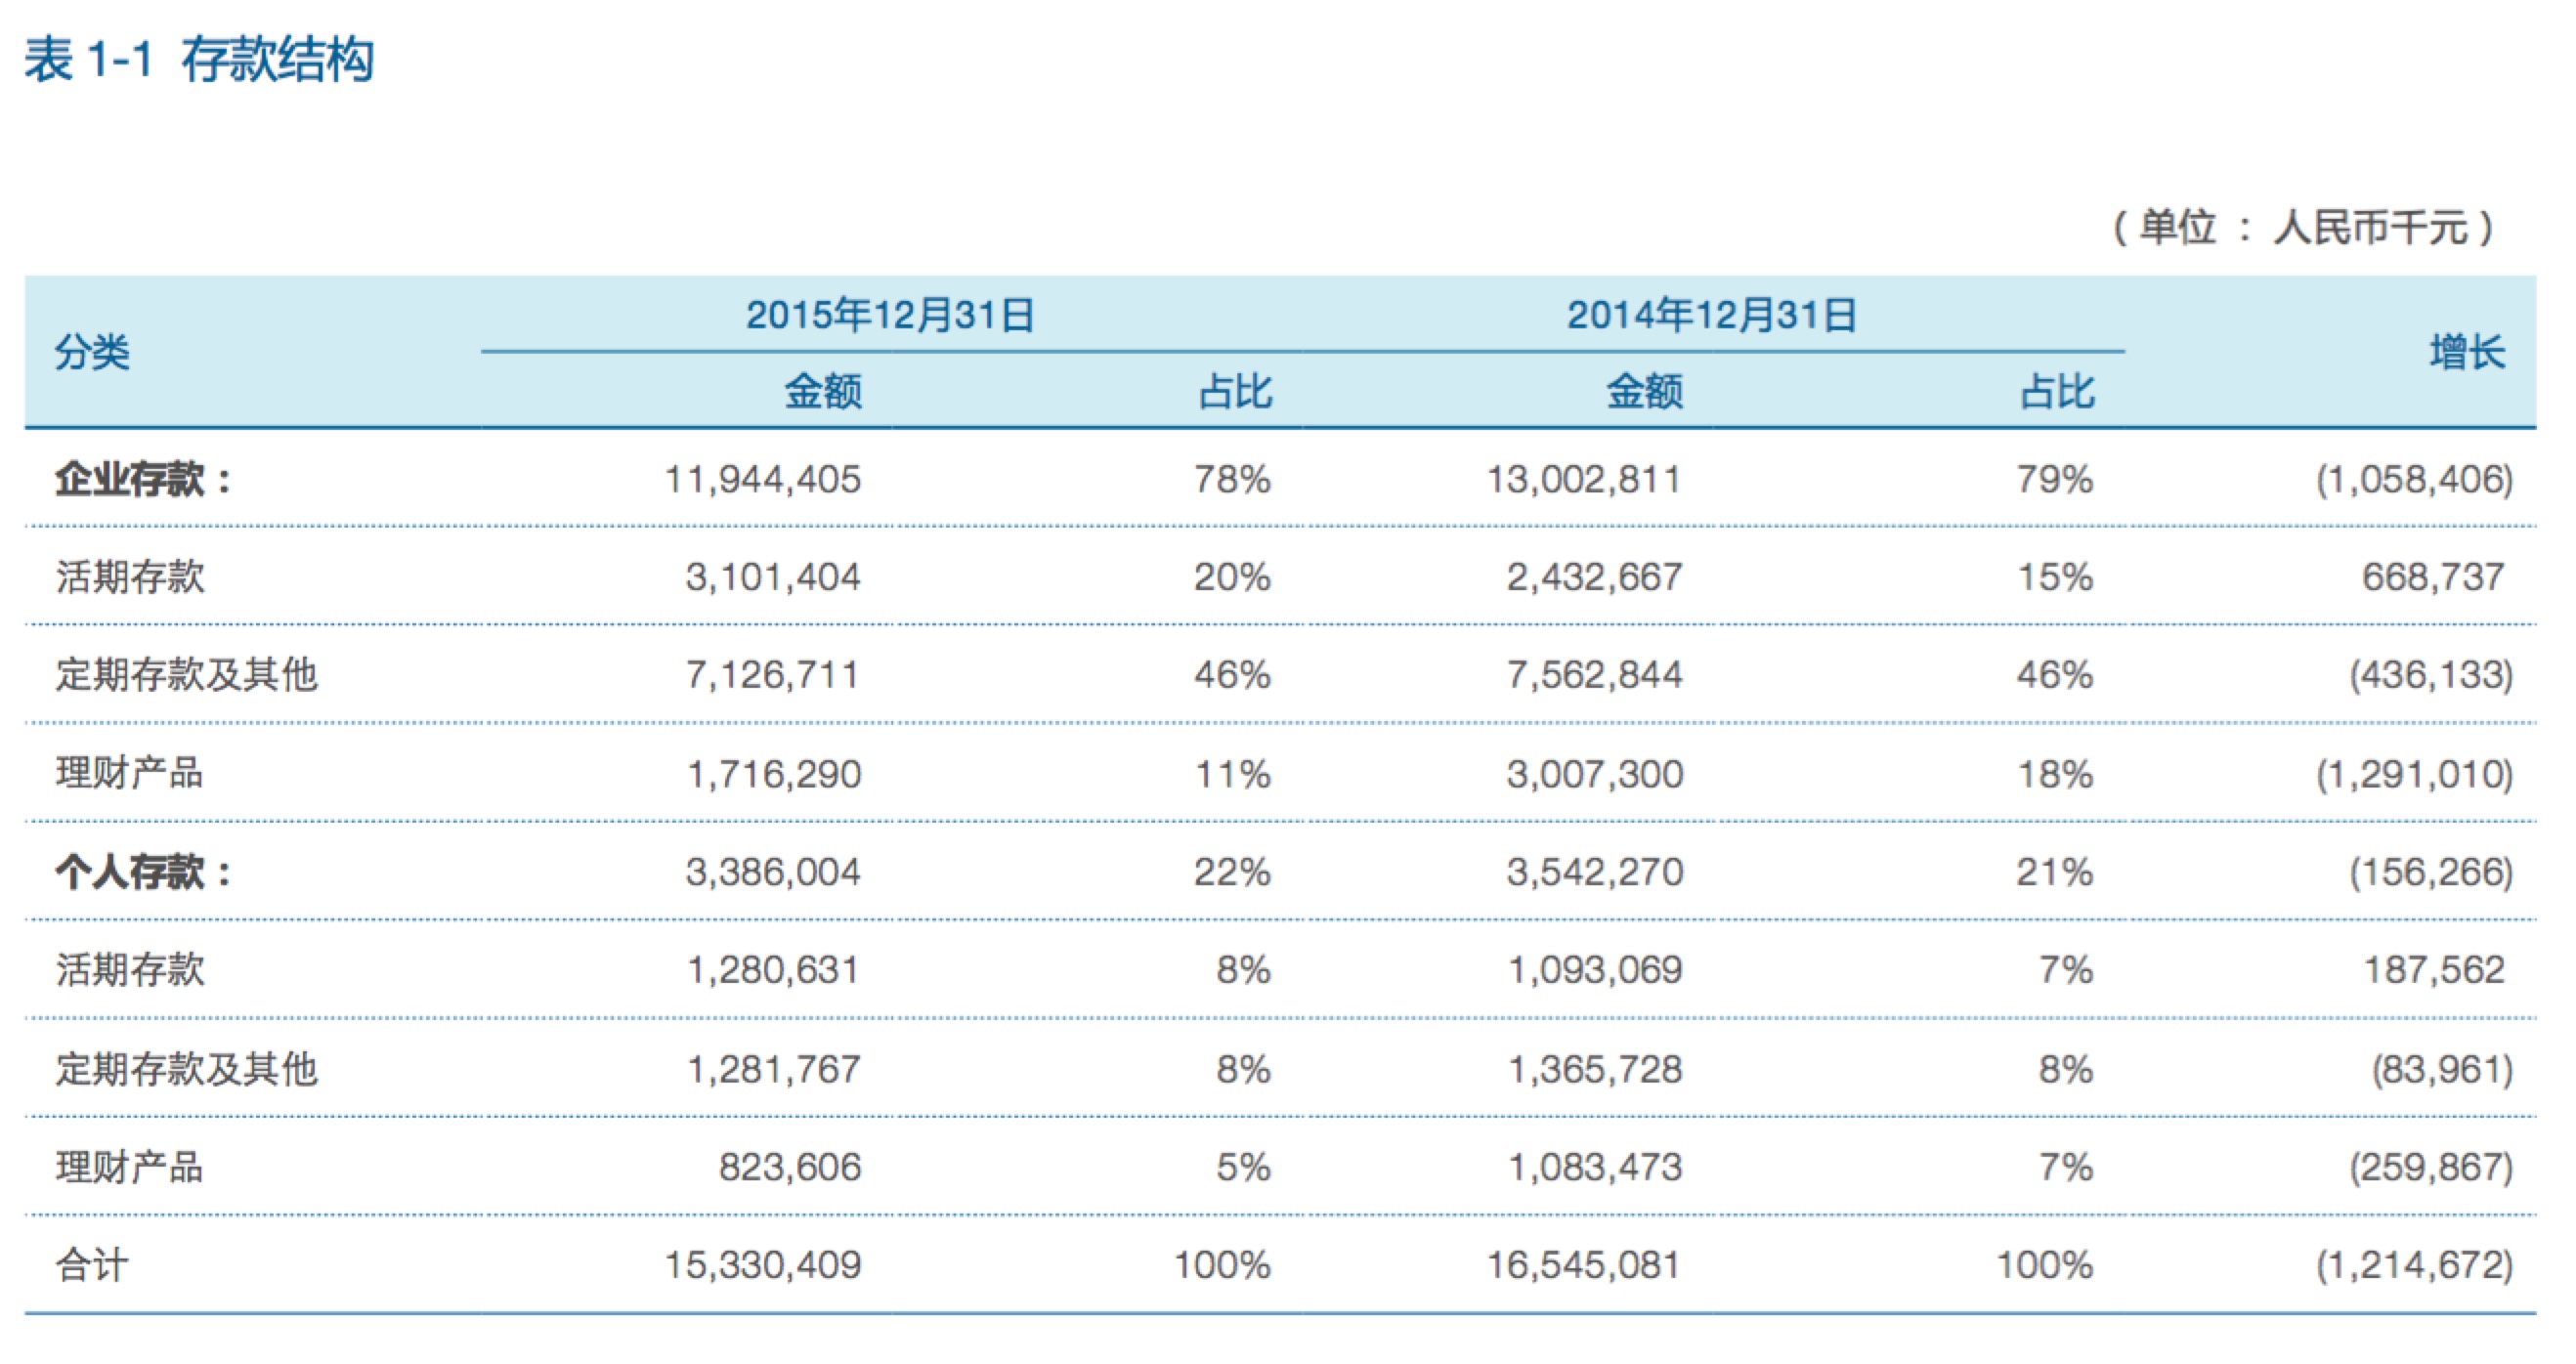Viewport: 2576px width, 1364px height.
Task: Click the 5% cell
Action: (x=1243, y=1168)
